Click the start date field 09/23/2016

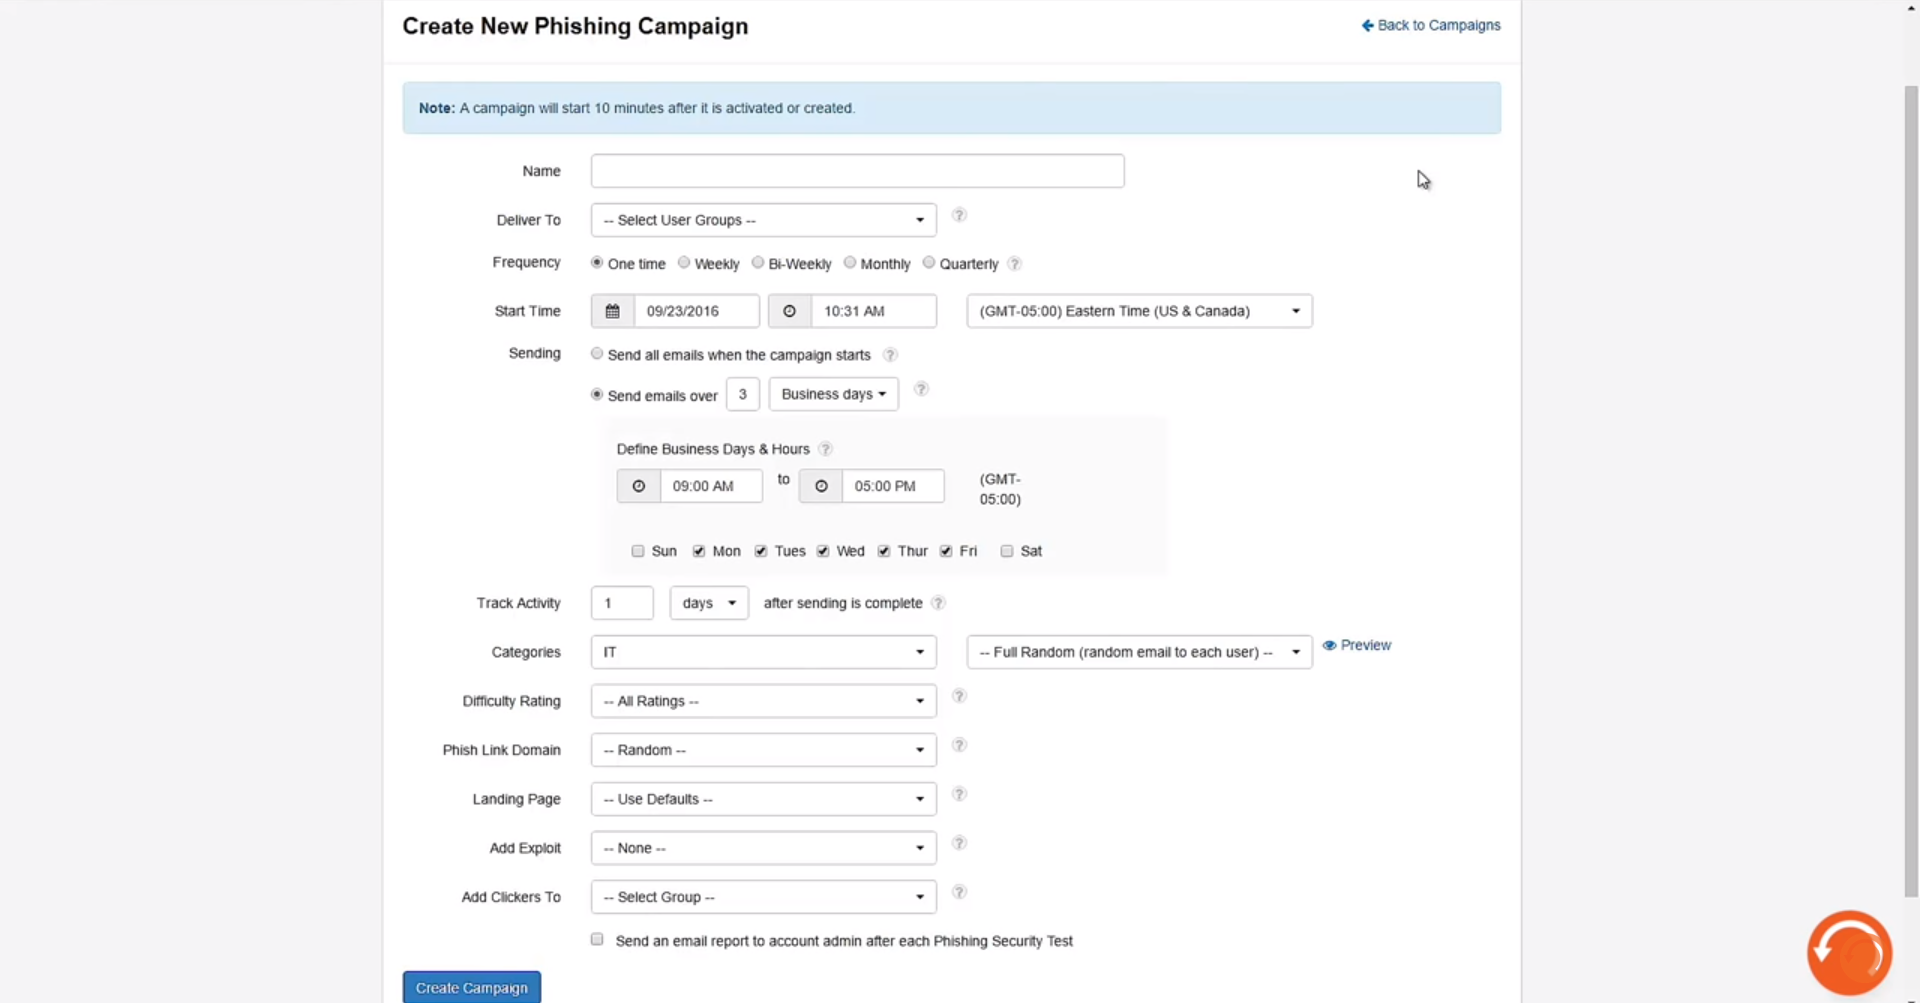coord(696,311)
